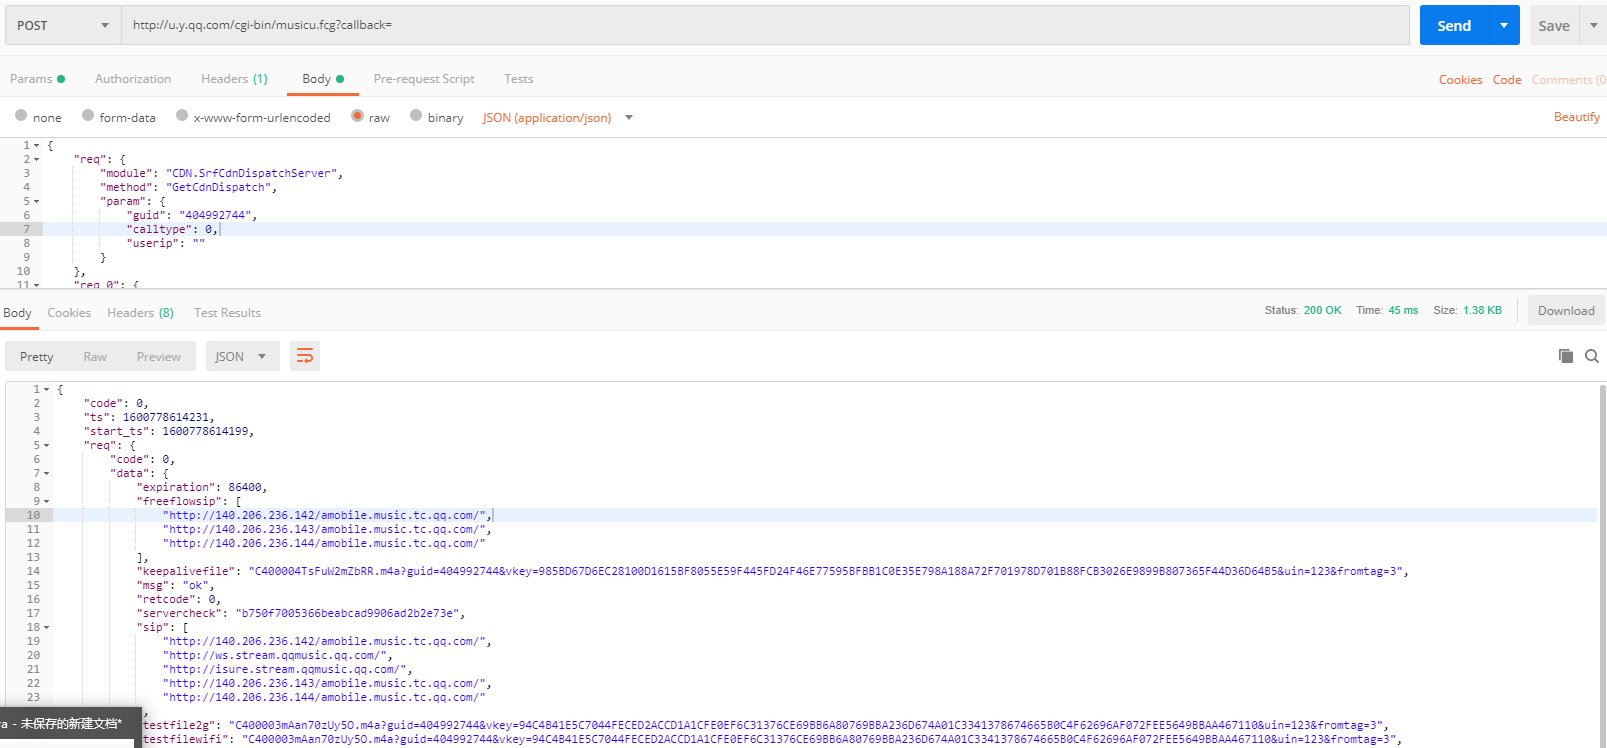Open the response JSON format dropdown
The width and height of the screenshot is (1607, 748).
241,356
